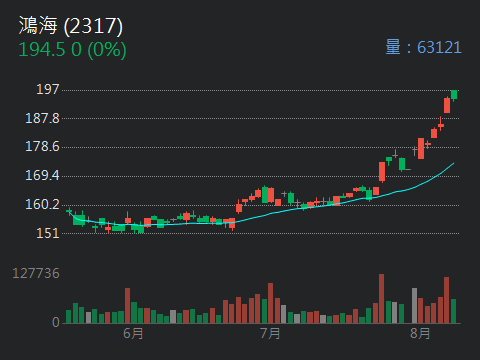Click the 8月 date axis label
The height and width of the screenshot is (360, 480).
(420, 333)
